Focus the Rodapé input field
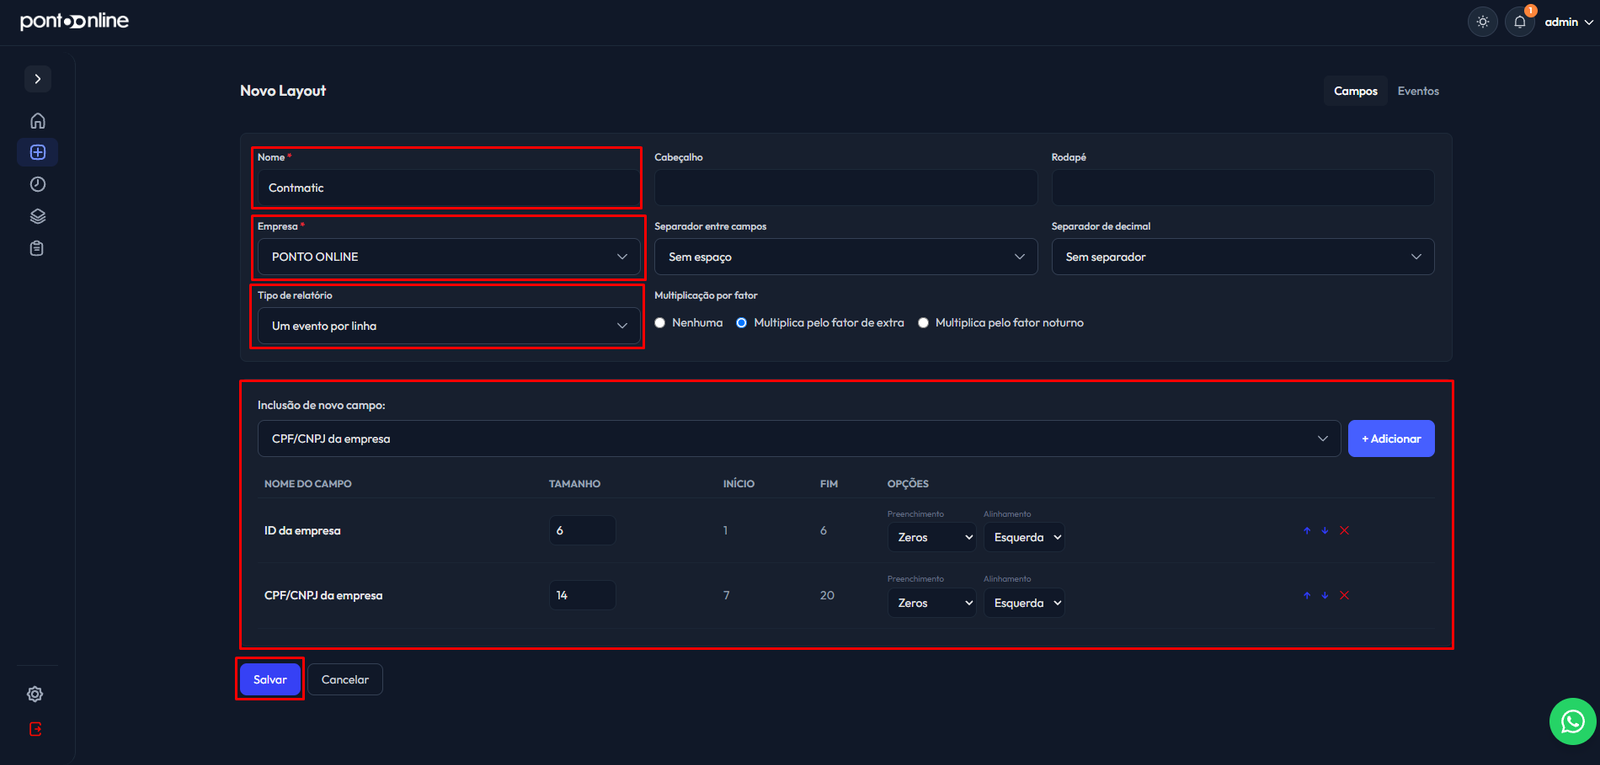Viewport: 1600px width, 765px height. click(1243, 188)
